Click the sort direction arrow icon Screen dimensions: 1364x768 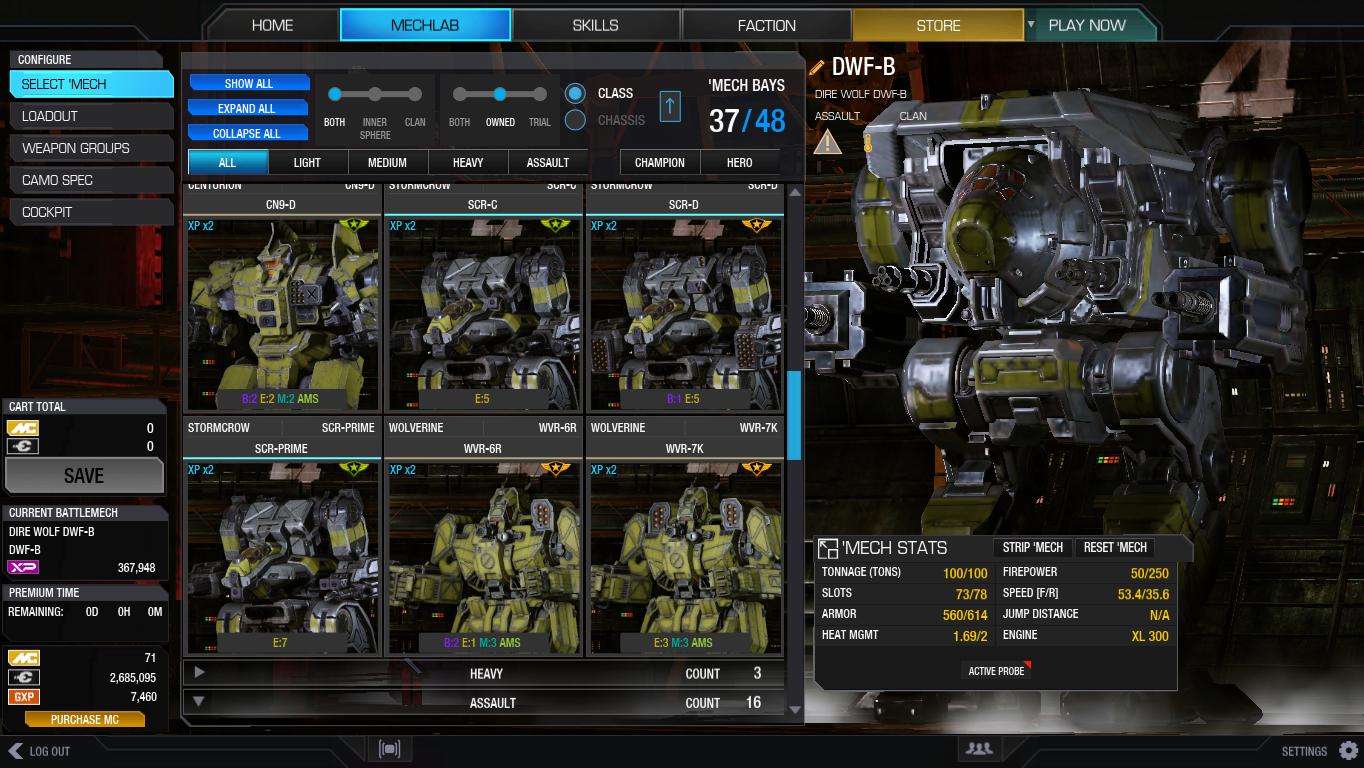point(670,106)
